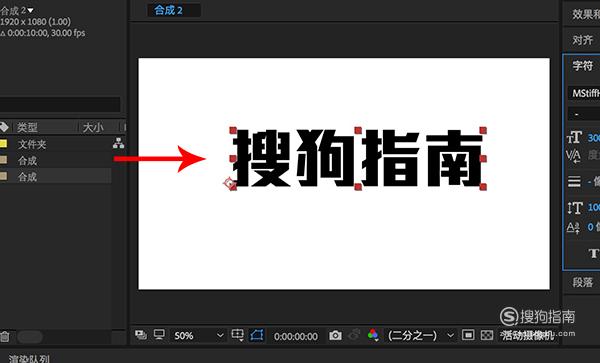Click the label tag column header icon
600x363 pixels.
(x=4, y=127)
